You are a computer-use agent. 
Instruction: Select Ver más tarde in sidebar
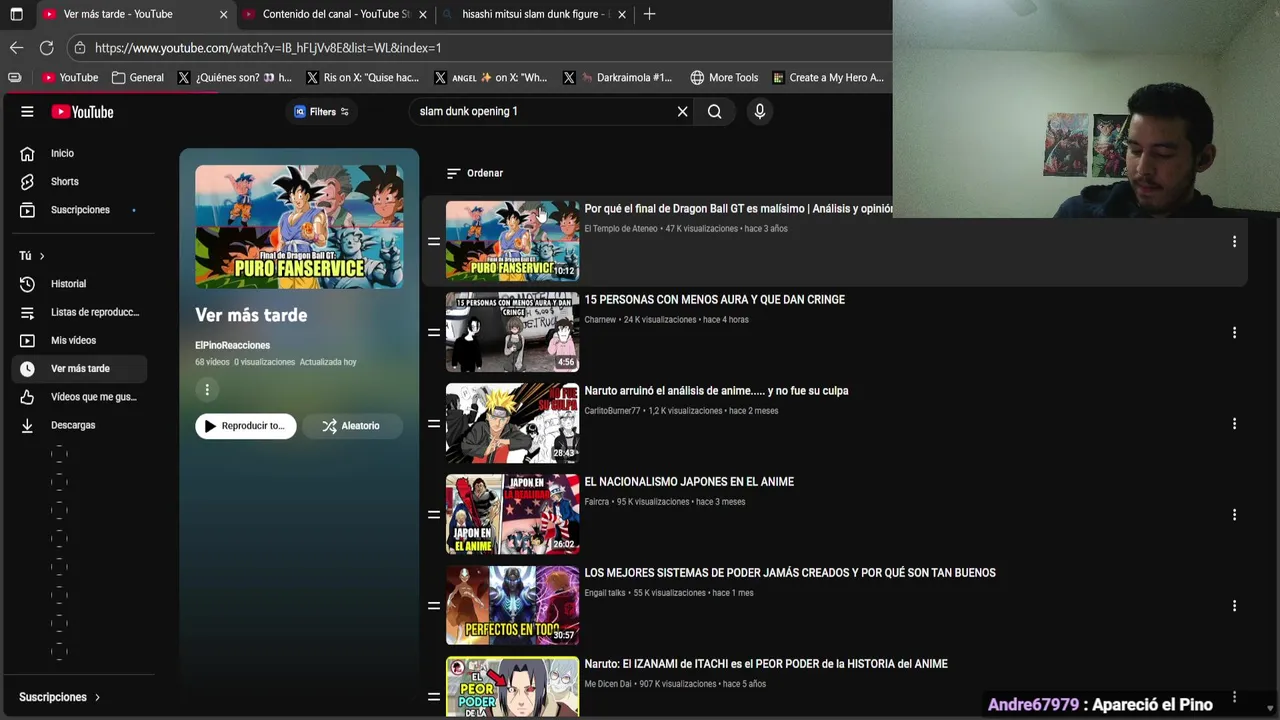pos(80,369)
